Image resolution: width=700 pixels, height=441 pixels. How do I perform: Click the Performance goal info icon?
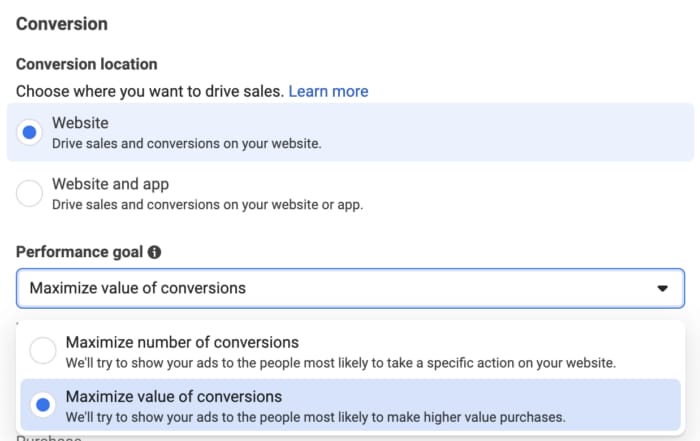tap(154, 253)
